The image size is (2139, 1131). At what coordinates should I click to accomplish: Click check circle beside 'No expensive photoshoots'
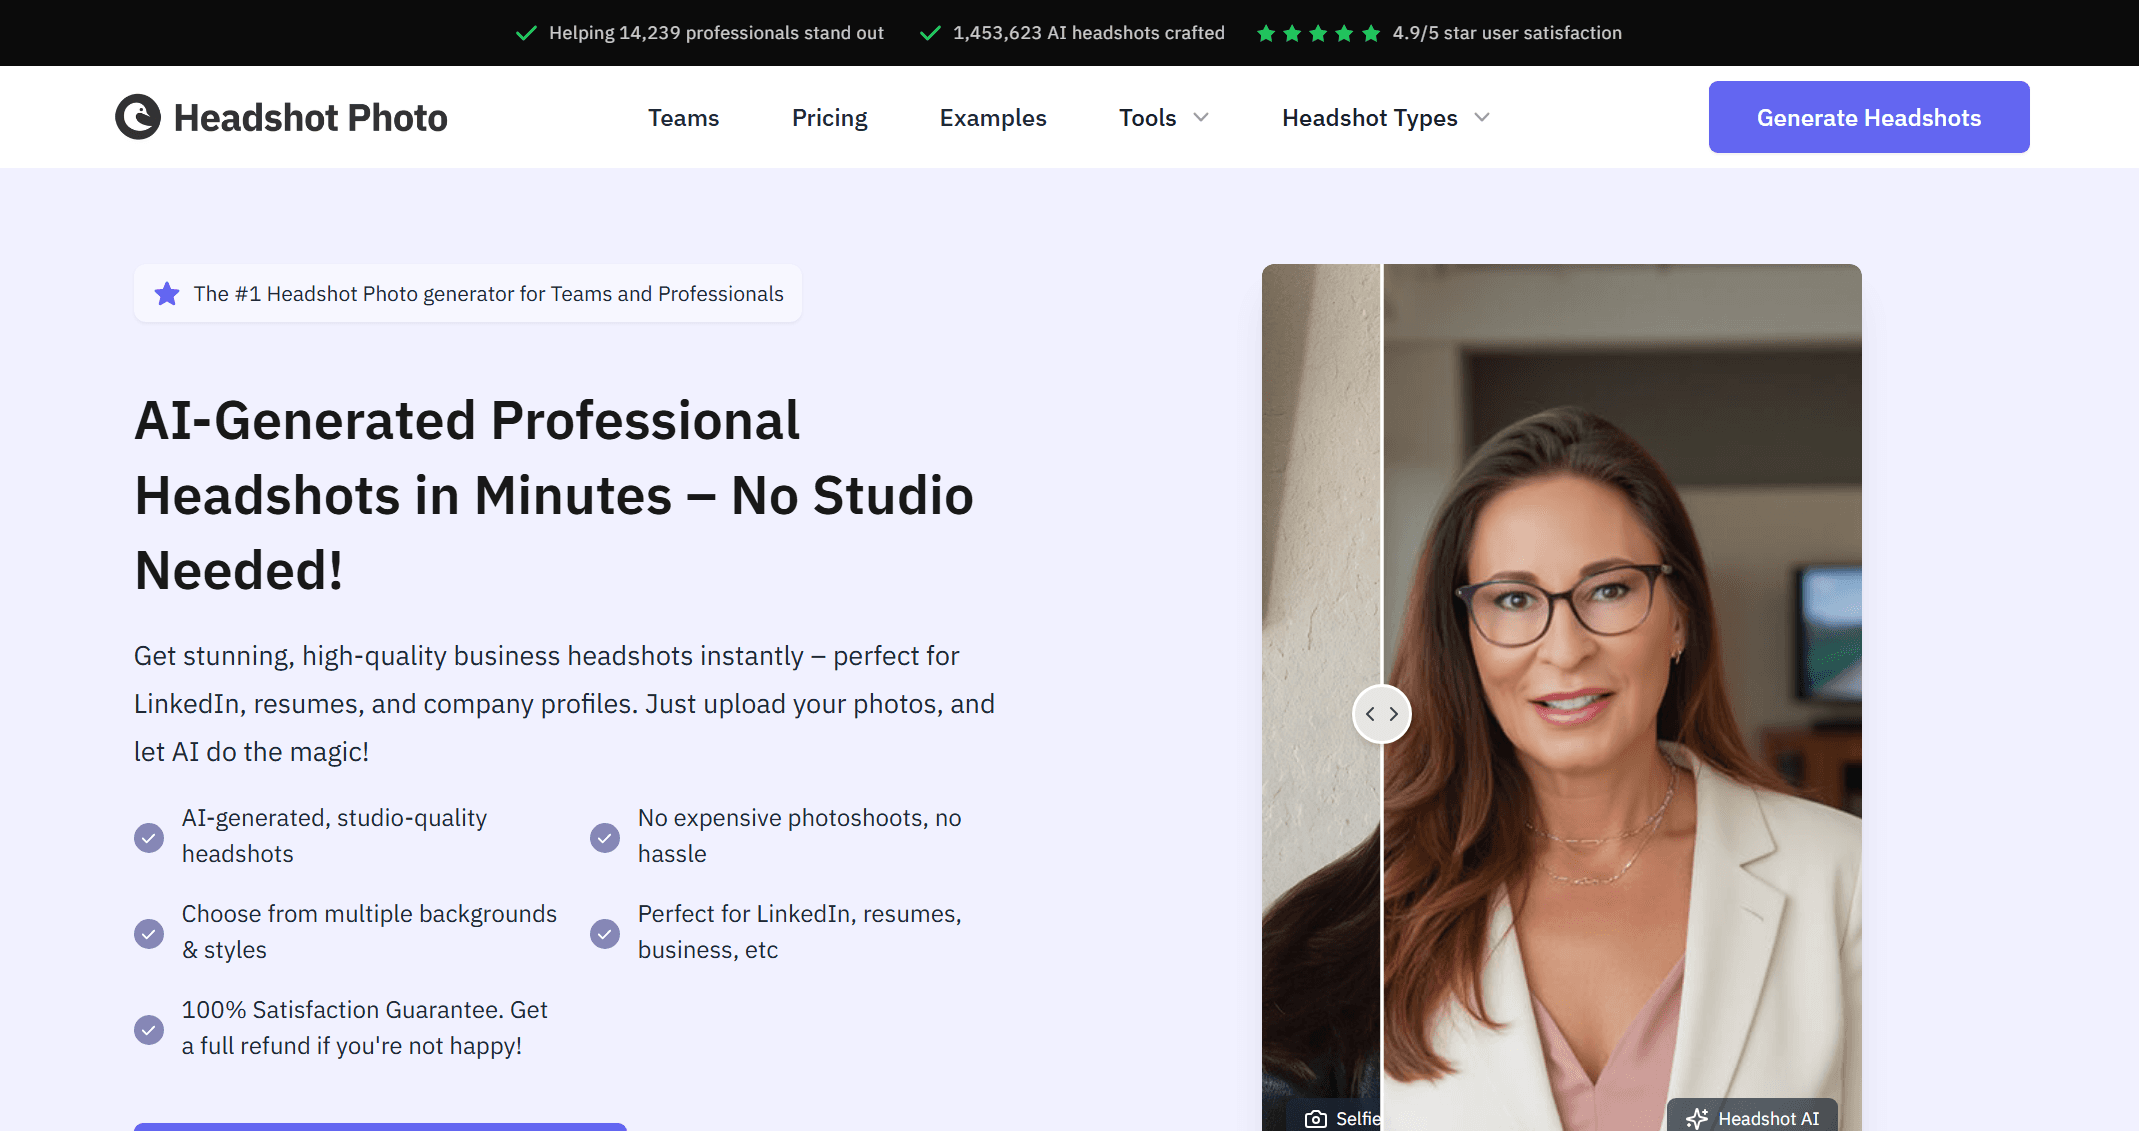click(x=605, y=837)
